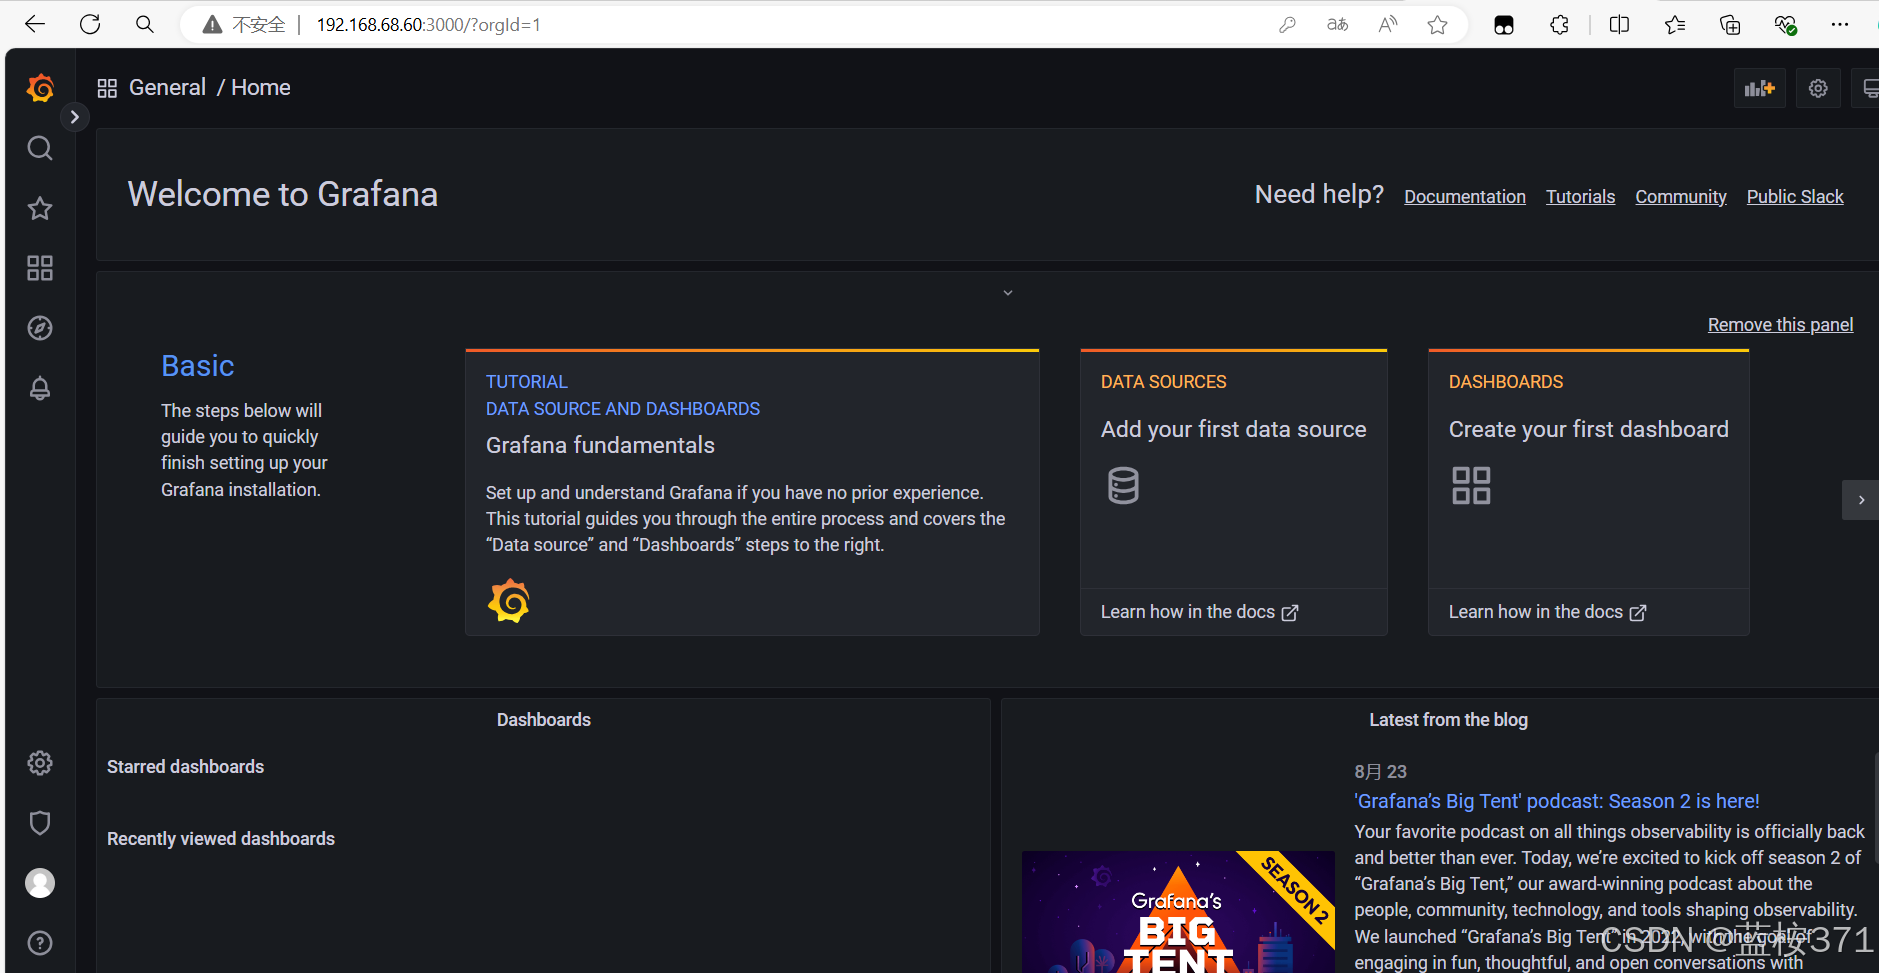Image resolution: width=1879 pixels, height=973 pixels.
Task: Click the dashboards grid icon beside General
Action: tap(107, 88)
